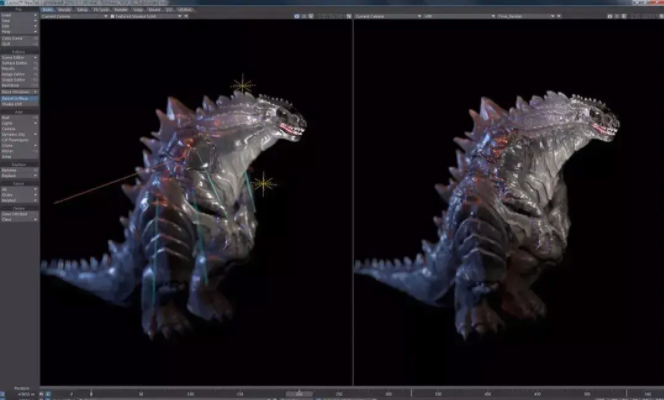Click the timeline frame slider handle
Image resolution: width=664 pixels, height=400 pixels.
tap(299, 393)
